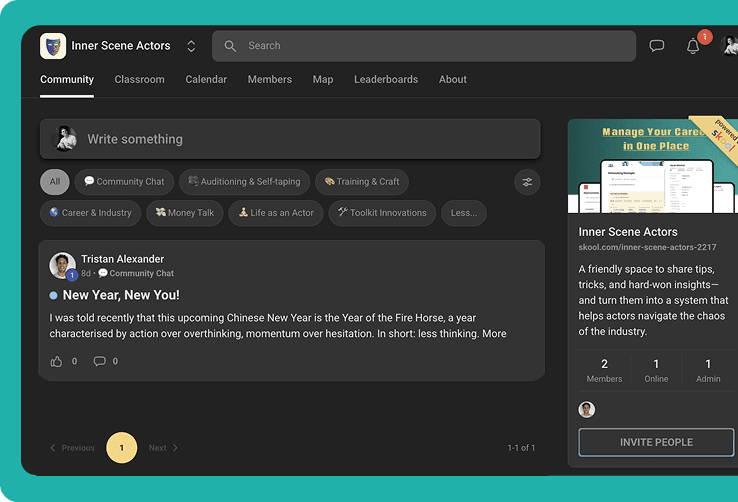Open the New Year, New You! post
Image resolution: width=738 pixels, height=502 pixels.
121,295
